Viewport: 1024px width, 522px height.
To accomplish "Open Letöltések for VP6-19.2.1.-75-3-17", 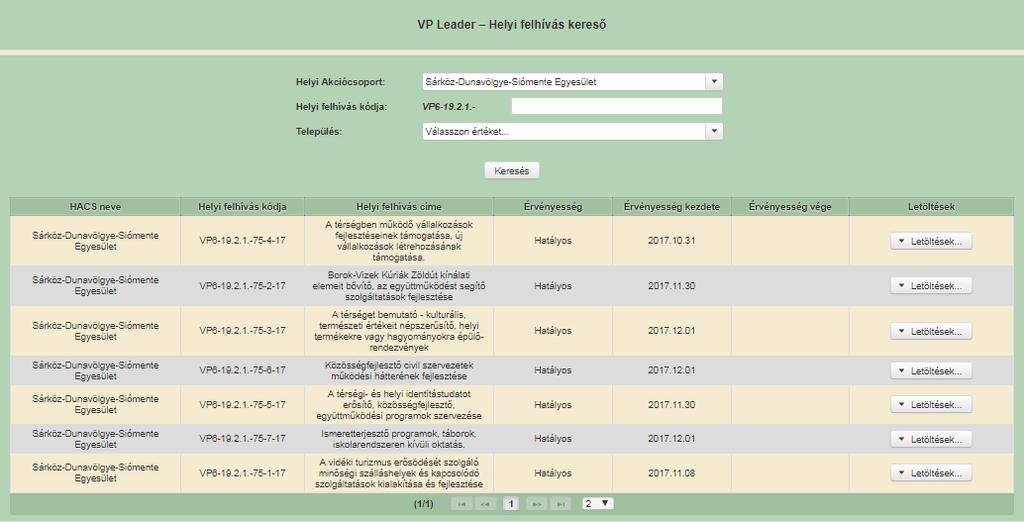I will 931,331.
